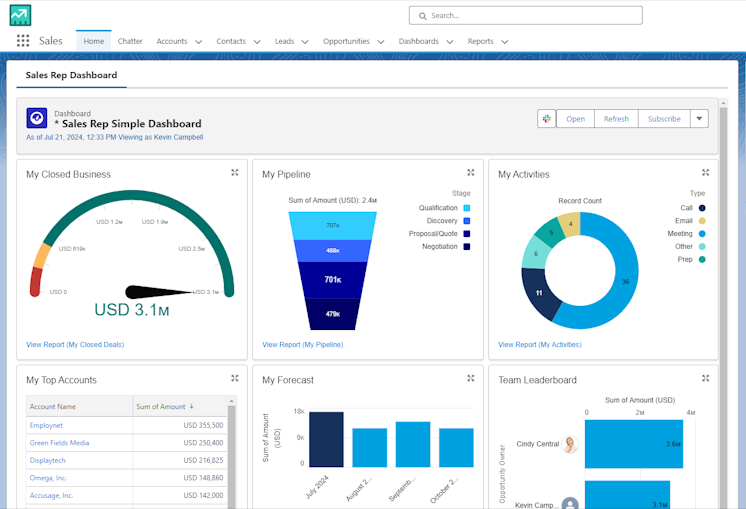Open the Omega, Inc. account
This screenshot has width=746, height=509.
click(48, 478)
